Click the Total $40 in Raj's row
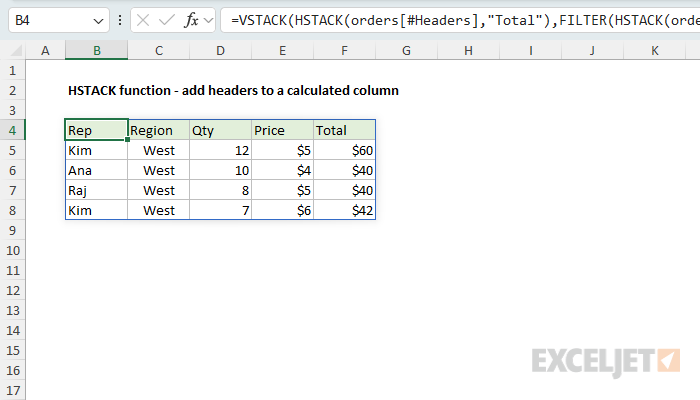The width and height of the screenshot is (700, 400). (344, 191)
